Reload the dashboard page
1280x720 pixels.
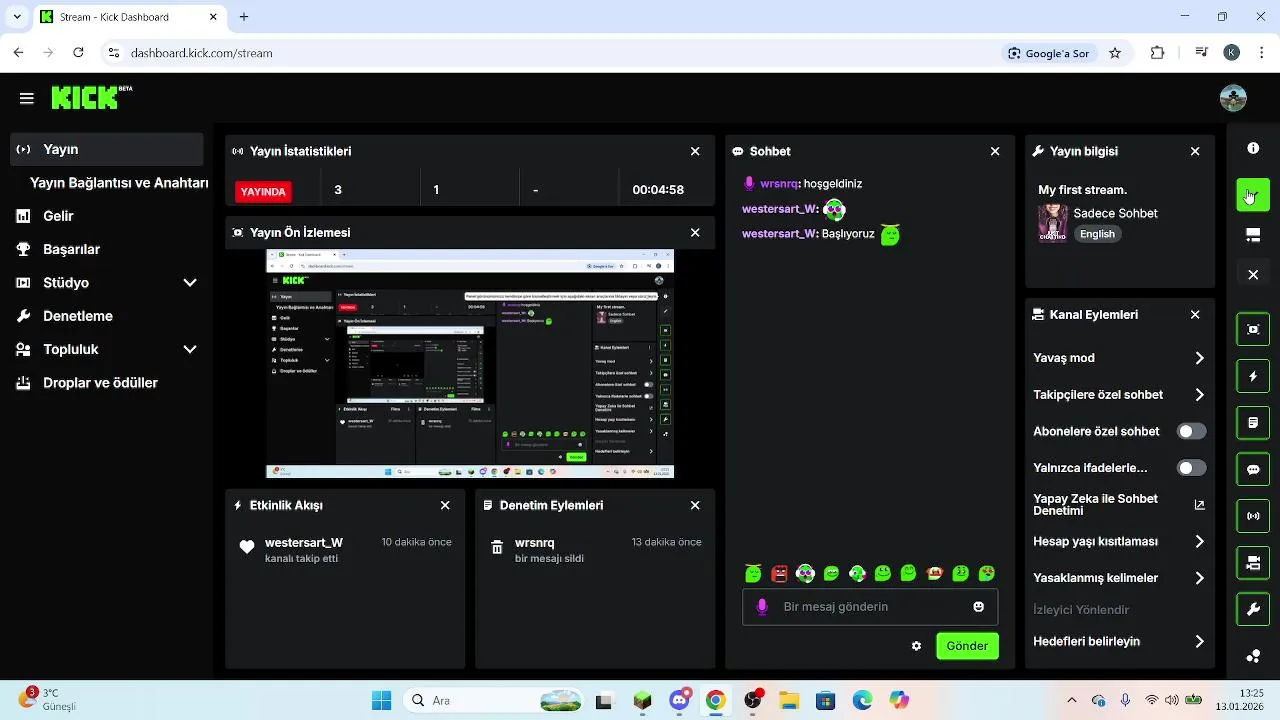point(79,53)
